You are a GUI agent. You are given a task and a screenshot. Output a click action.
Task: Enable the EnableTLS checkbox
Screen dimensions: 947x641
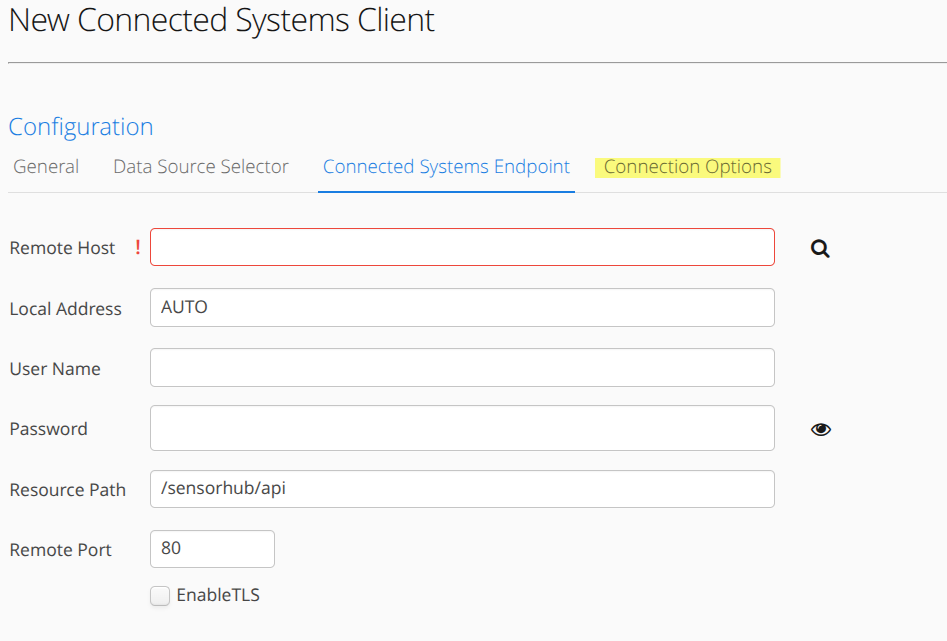pos(160,596)
